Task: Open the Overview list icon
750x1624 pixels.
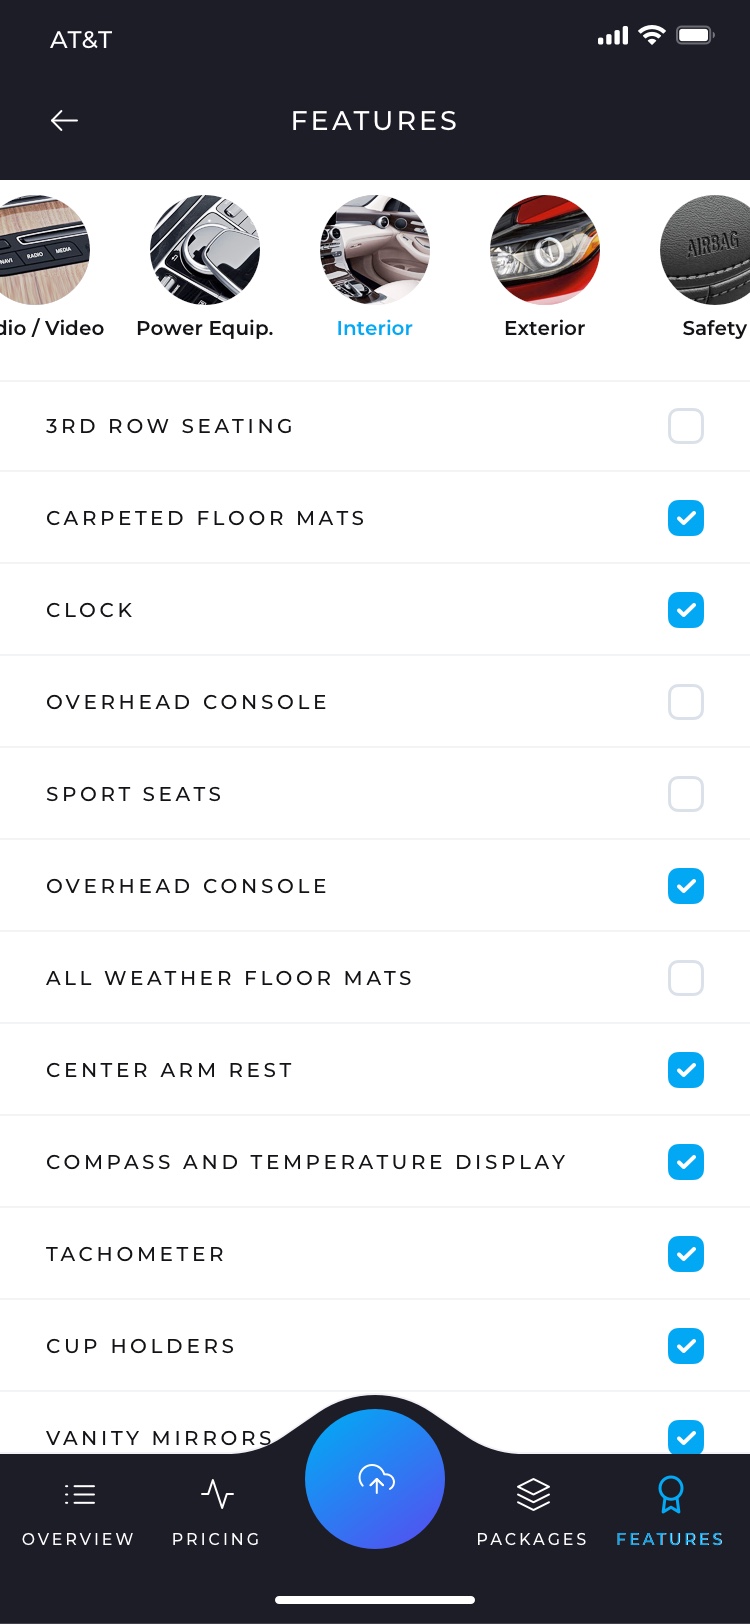Action: pyautogui.click(x=79, y=1495)
